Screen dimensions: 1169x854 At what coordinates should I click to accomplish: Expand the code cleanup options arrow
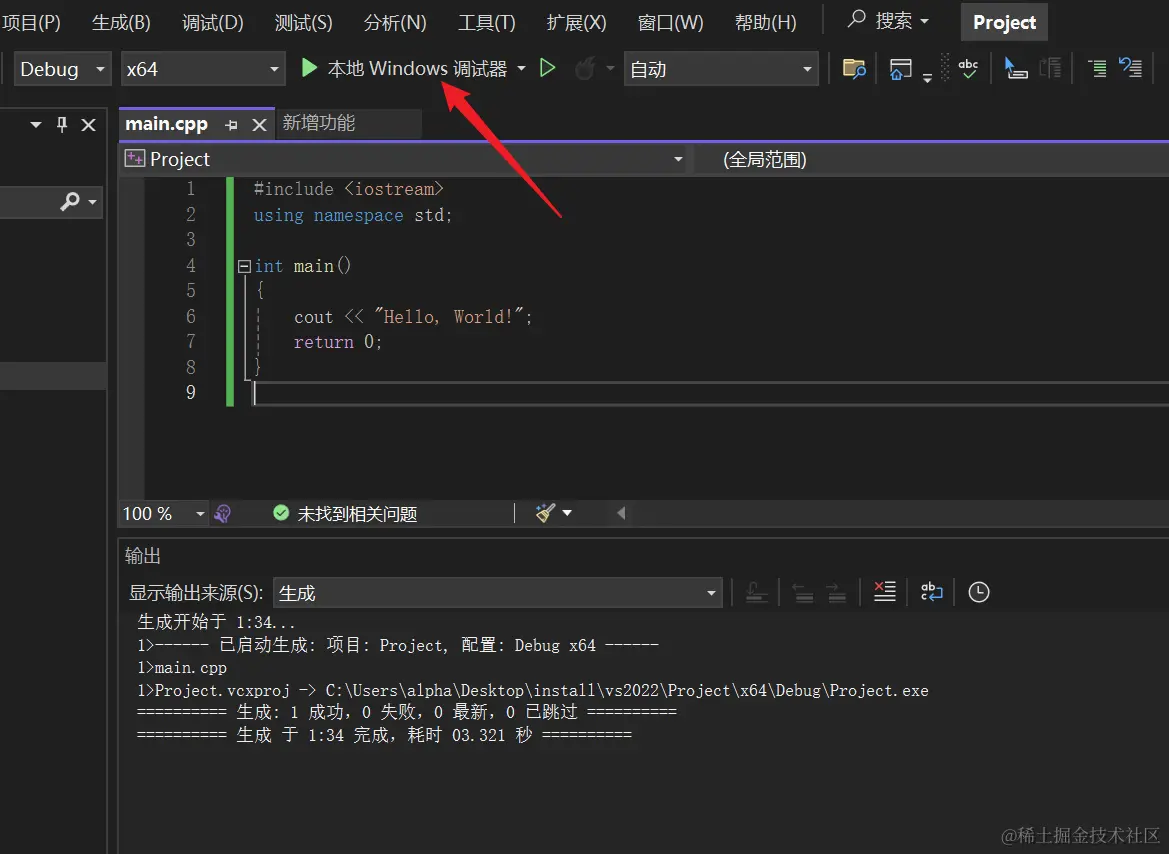coord(567,512)
